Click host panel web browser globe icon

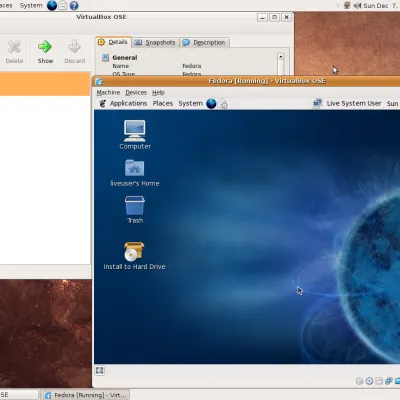click(x=52, y=5)
